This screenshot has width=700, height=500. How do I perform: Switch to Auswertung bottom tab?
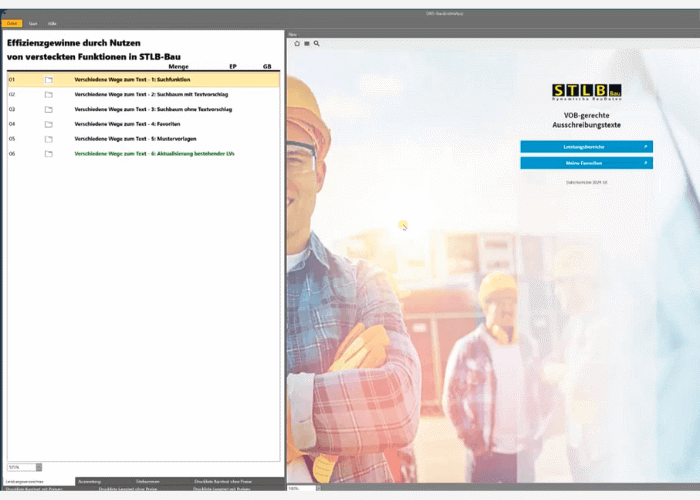click(x=89, y=482)
